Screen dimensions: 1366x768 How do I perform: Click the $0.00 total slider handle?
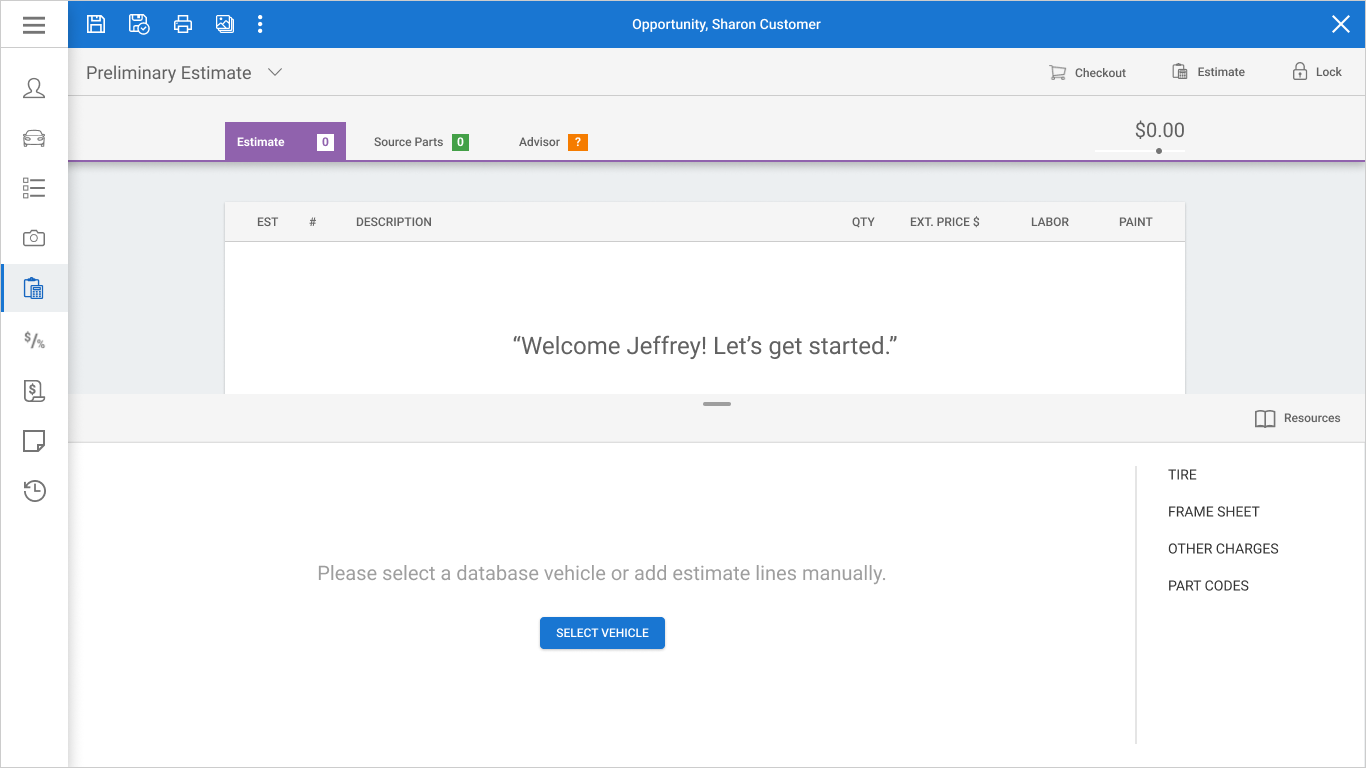point(1159,151)
